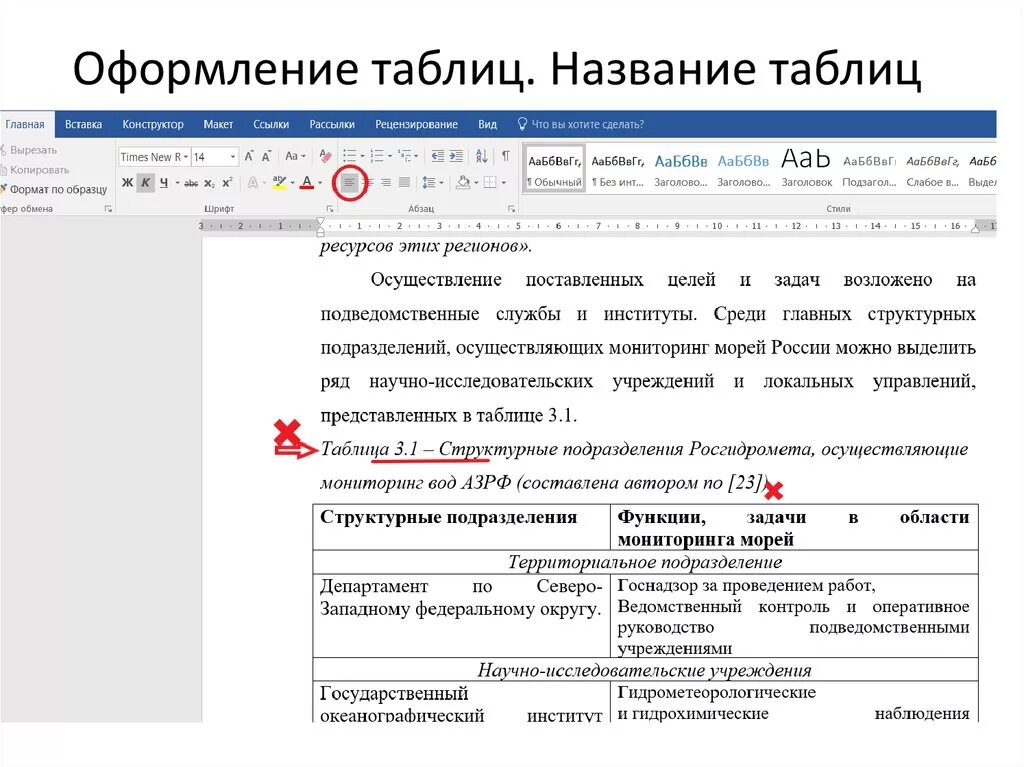
Task: Expand the shading color arrow
Action: [476, 183]
